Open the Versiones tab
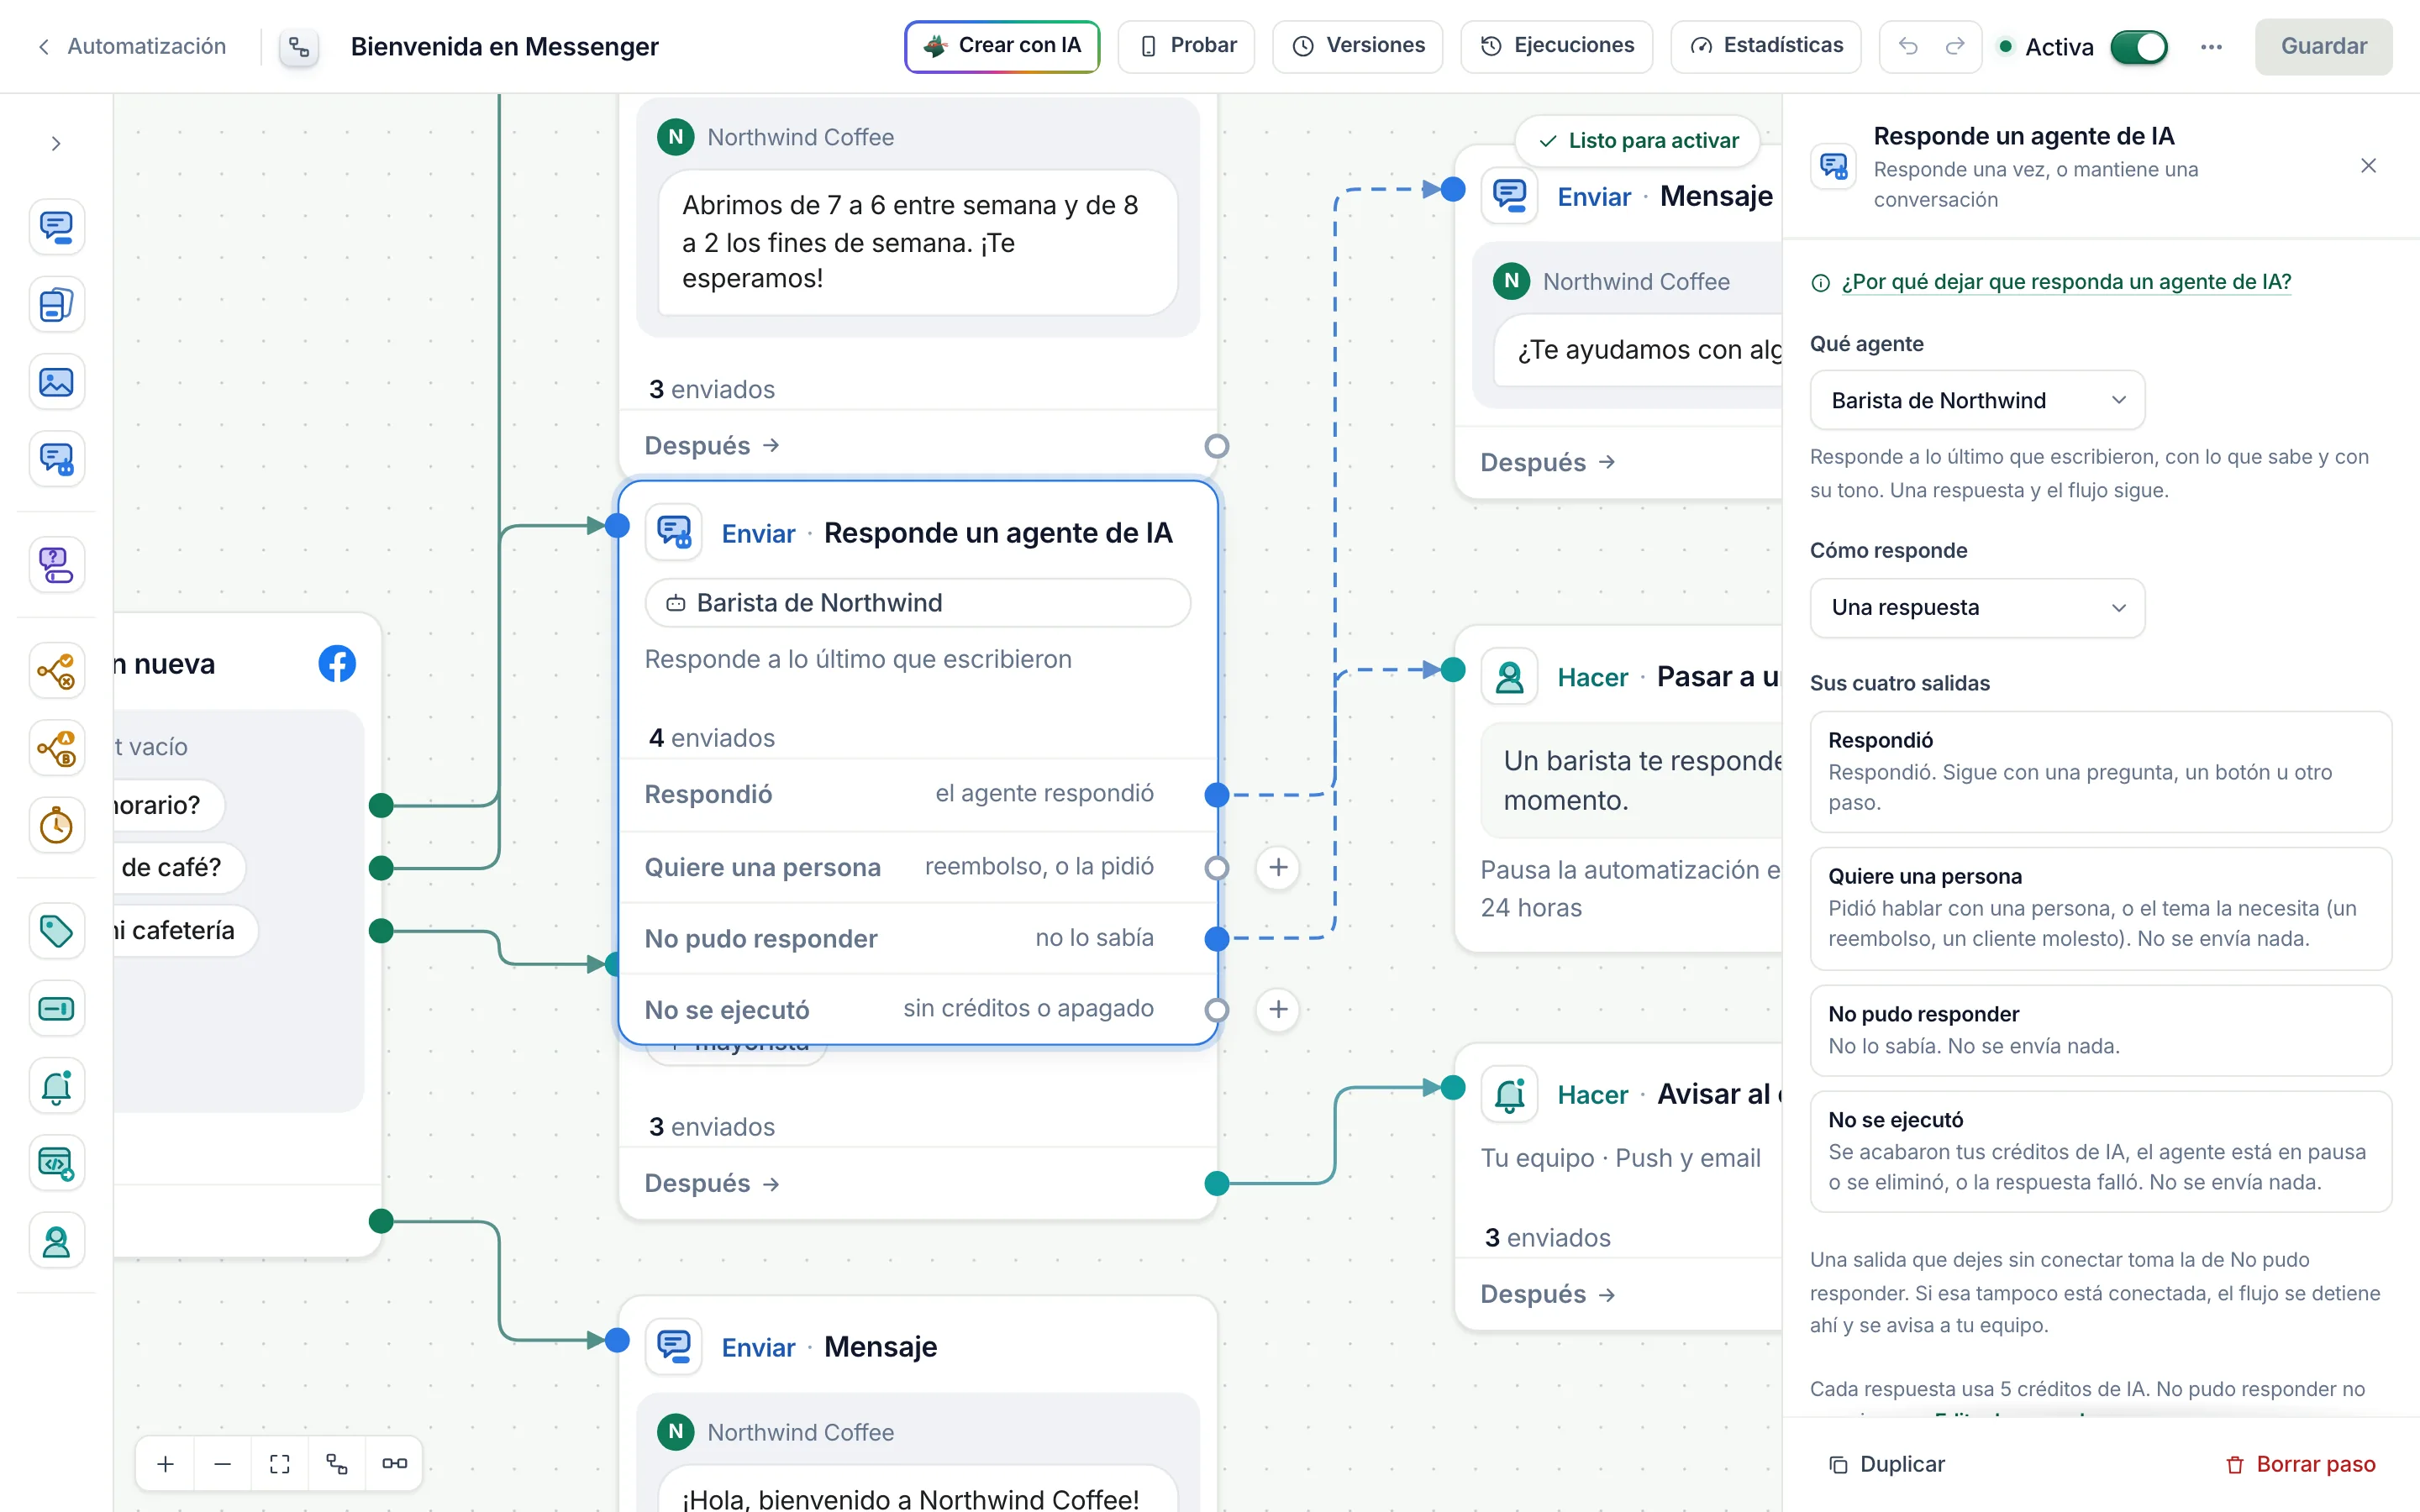 pyautogui.click(x=1358, y=46)
